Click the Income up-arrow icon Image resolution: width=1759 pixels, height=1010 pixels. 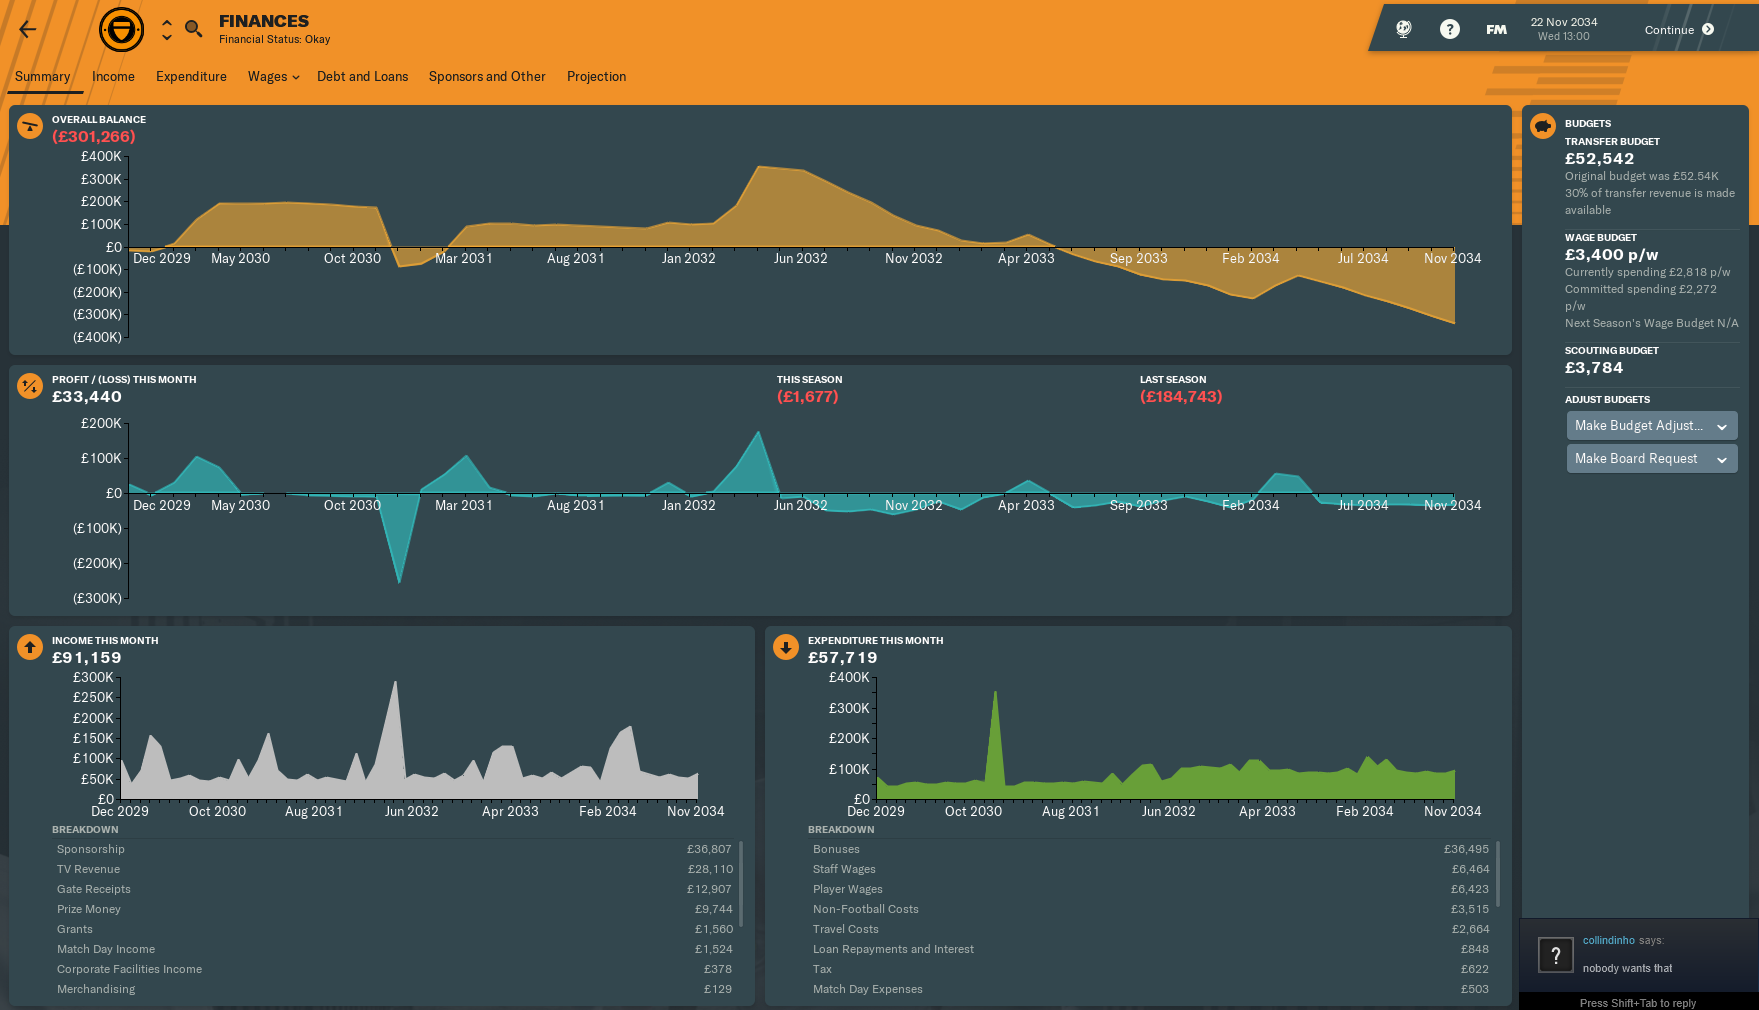[x=30, y=647]
